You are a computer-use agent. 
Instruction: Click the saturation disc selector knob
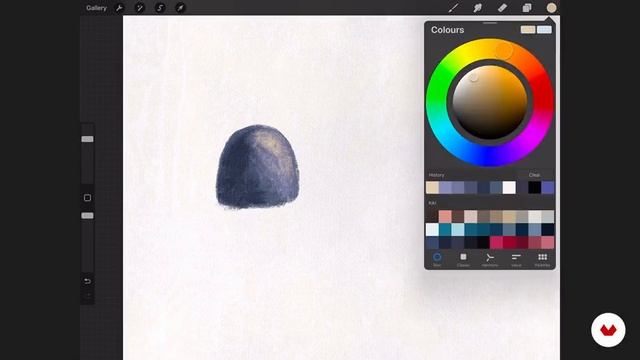[473, 77]
